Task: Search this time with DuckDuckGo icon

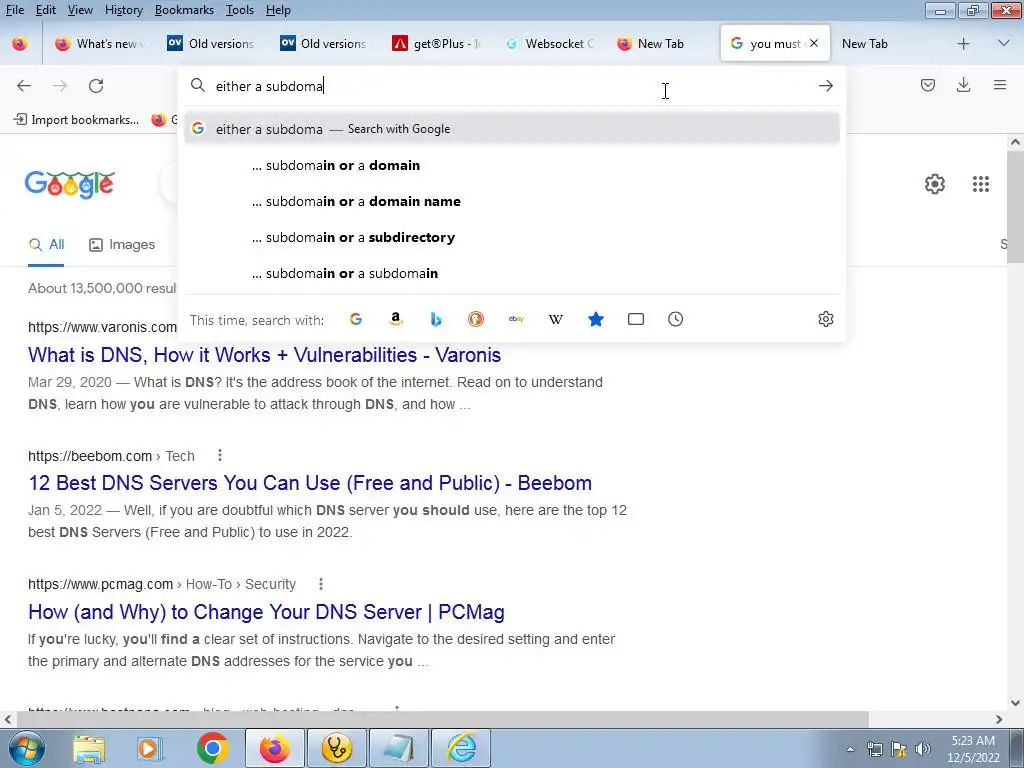Action: click(475, 319)
